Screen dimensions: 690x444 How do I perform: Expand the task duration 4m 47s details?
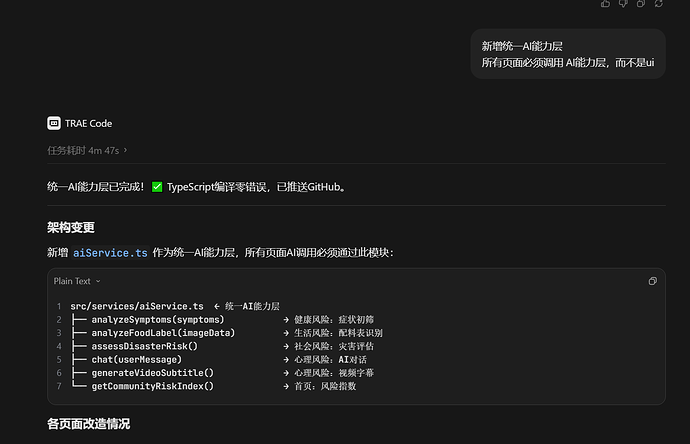coord(87,150)
